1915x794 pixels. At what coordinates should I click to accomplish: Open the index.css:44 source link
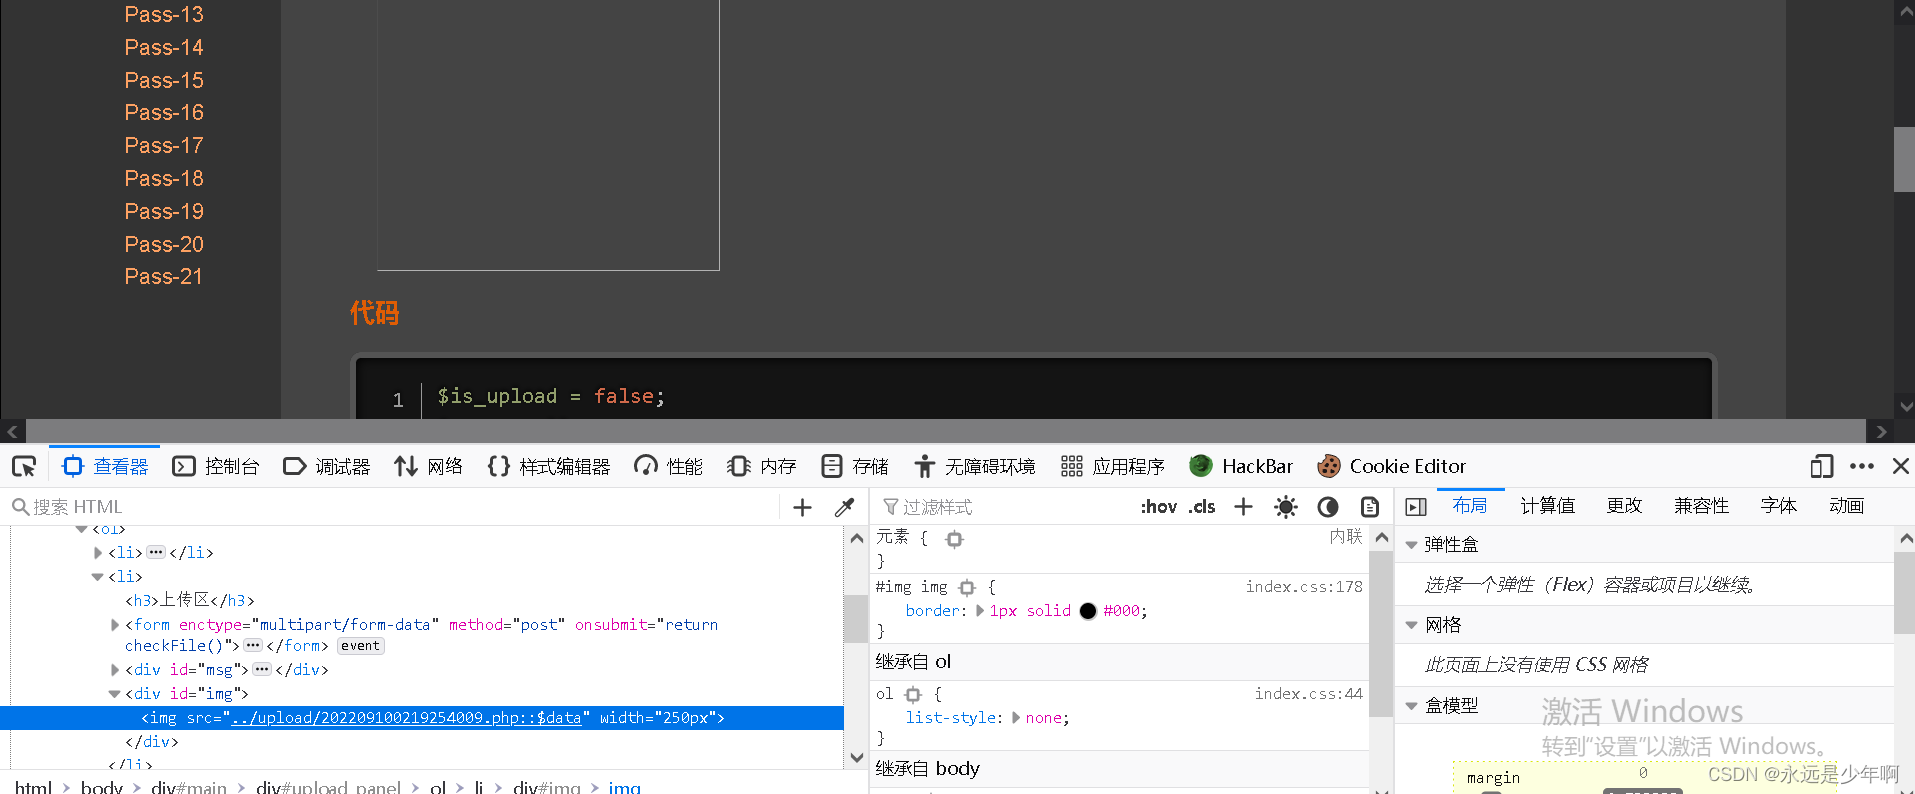coord(1309,694)
